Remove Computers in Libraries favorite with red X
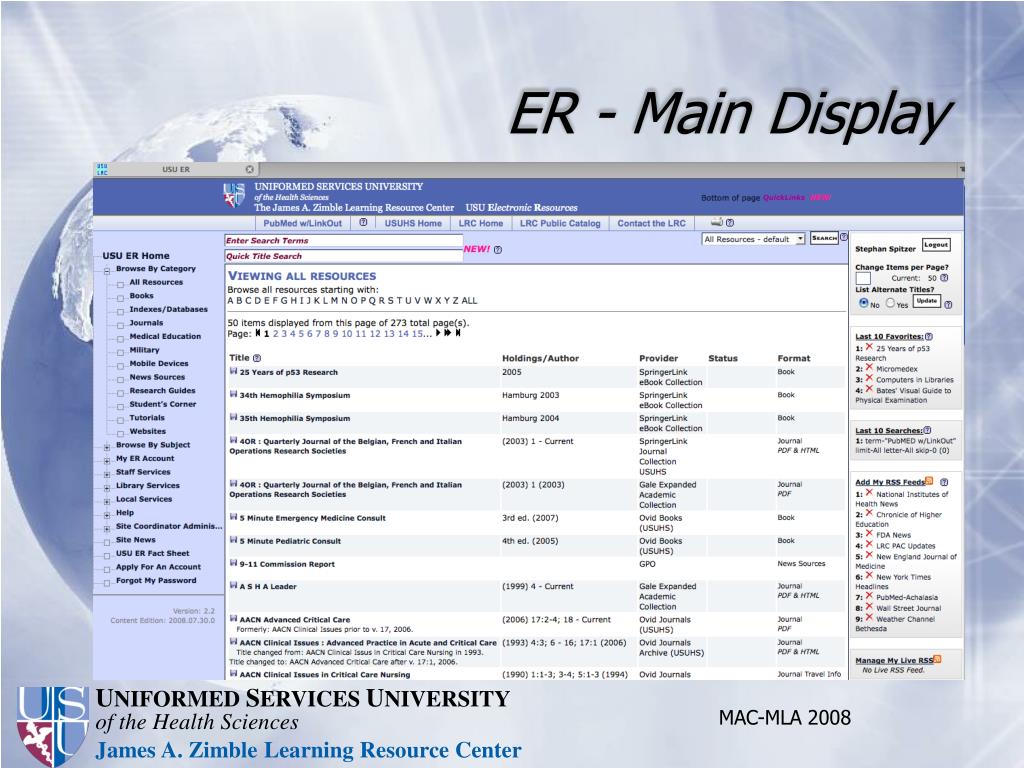The width and height of the screenshot is (1024, 768). tap(869, 378)
